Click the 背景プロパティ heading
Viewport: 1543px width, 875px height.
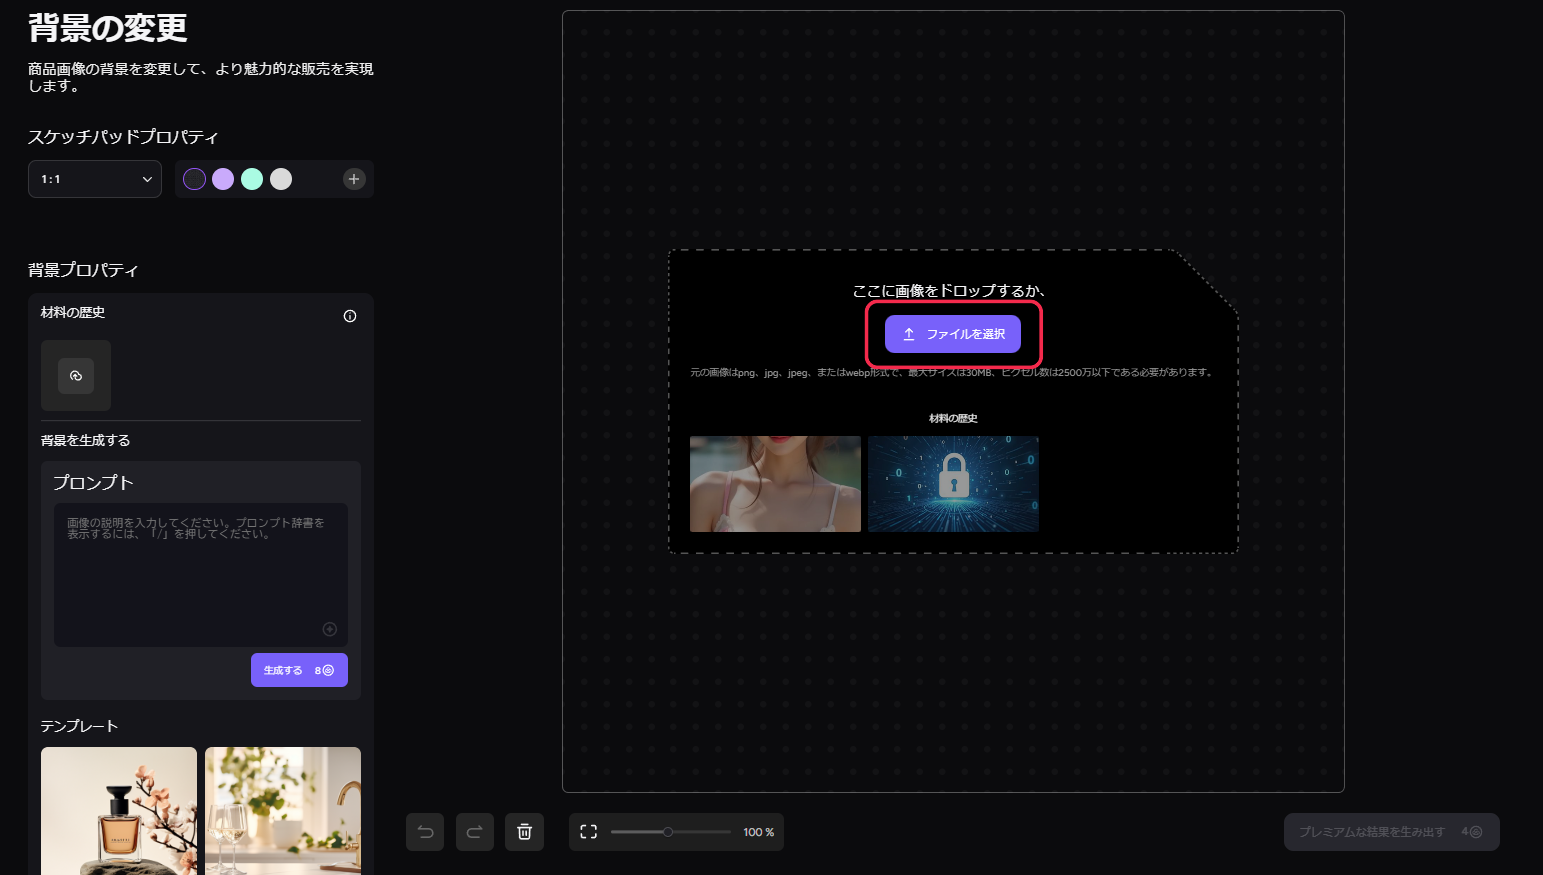[83, 270]
